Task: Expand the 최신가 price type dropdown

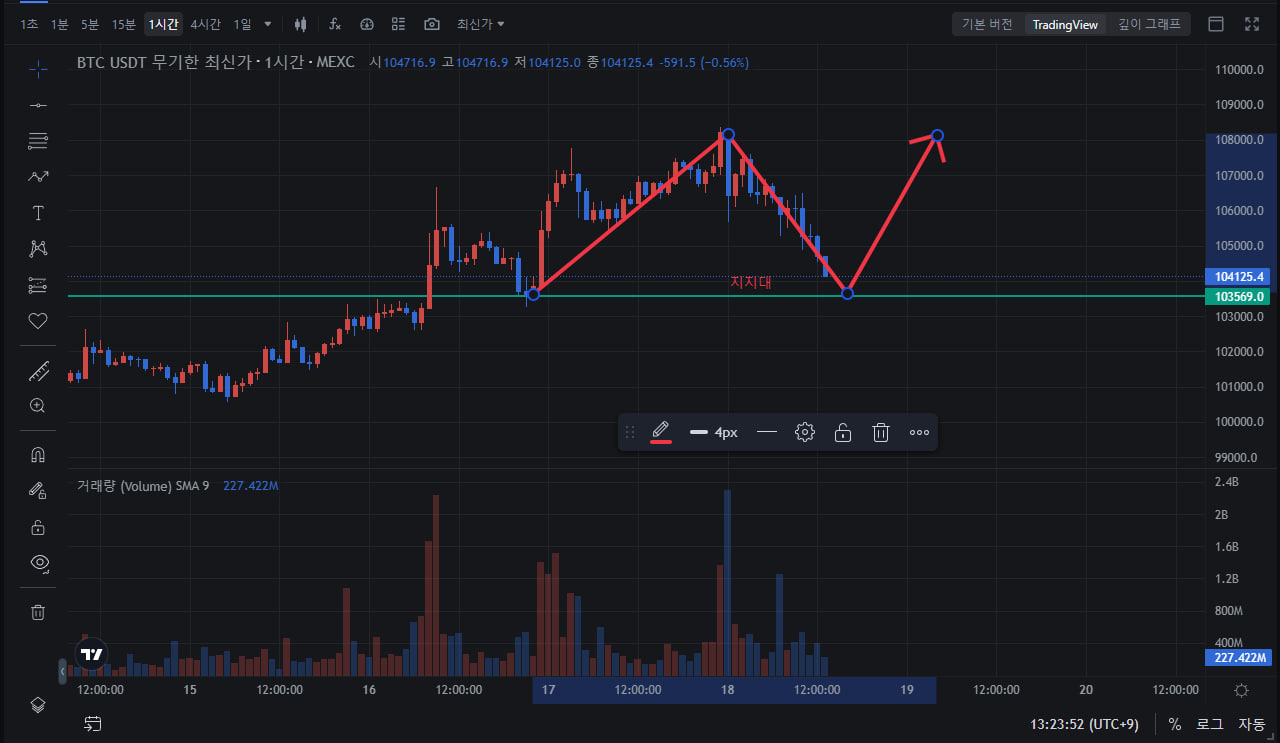Action: (480, 24)
